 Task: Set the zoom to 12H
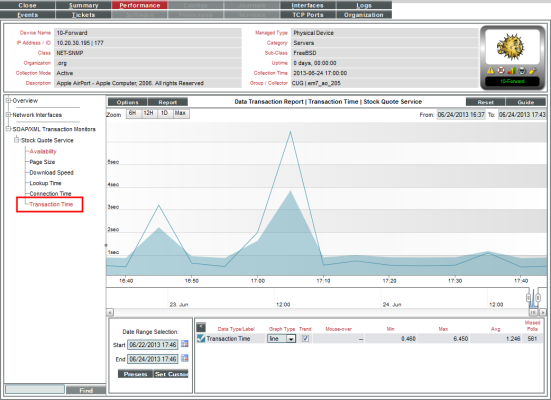click(x=148, y=113)
